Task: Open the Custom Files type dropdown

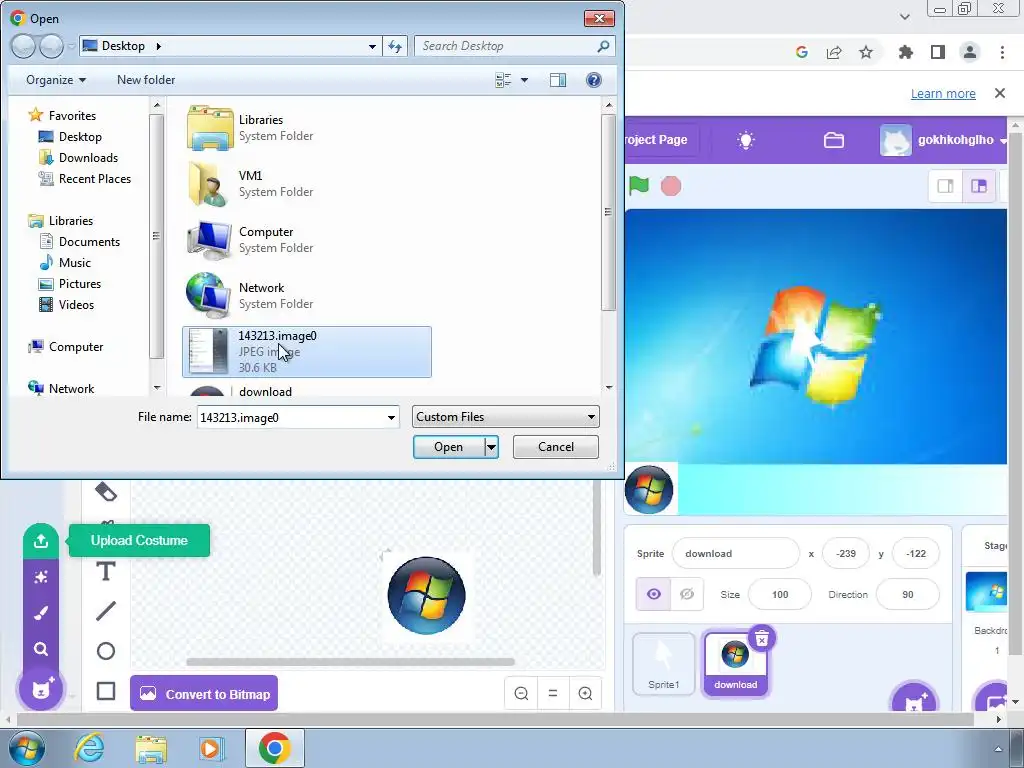Action: (505, 417)
